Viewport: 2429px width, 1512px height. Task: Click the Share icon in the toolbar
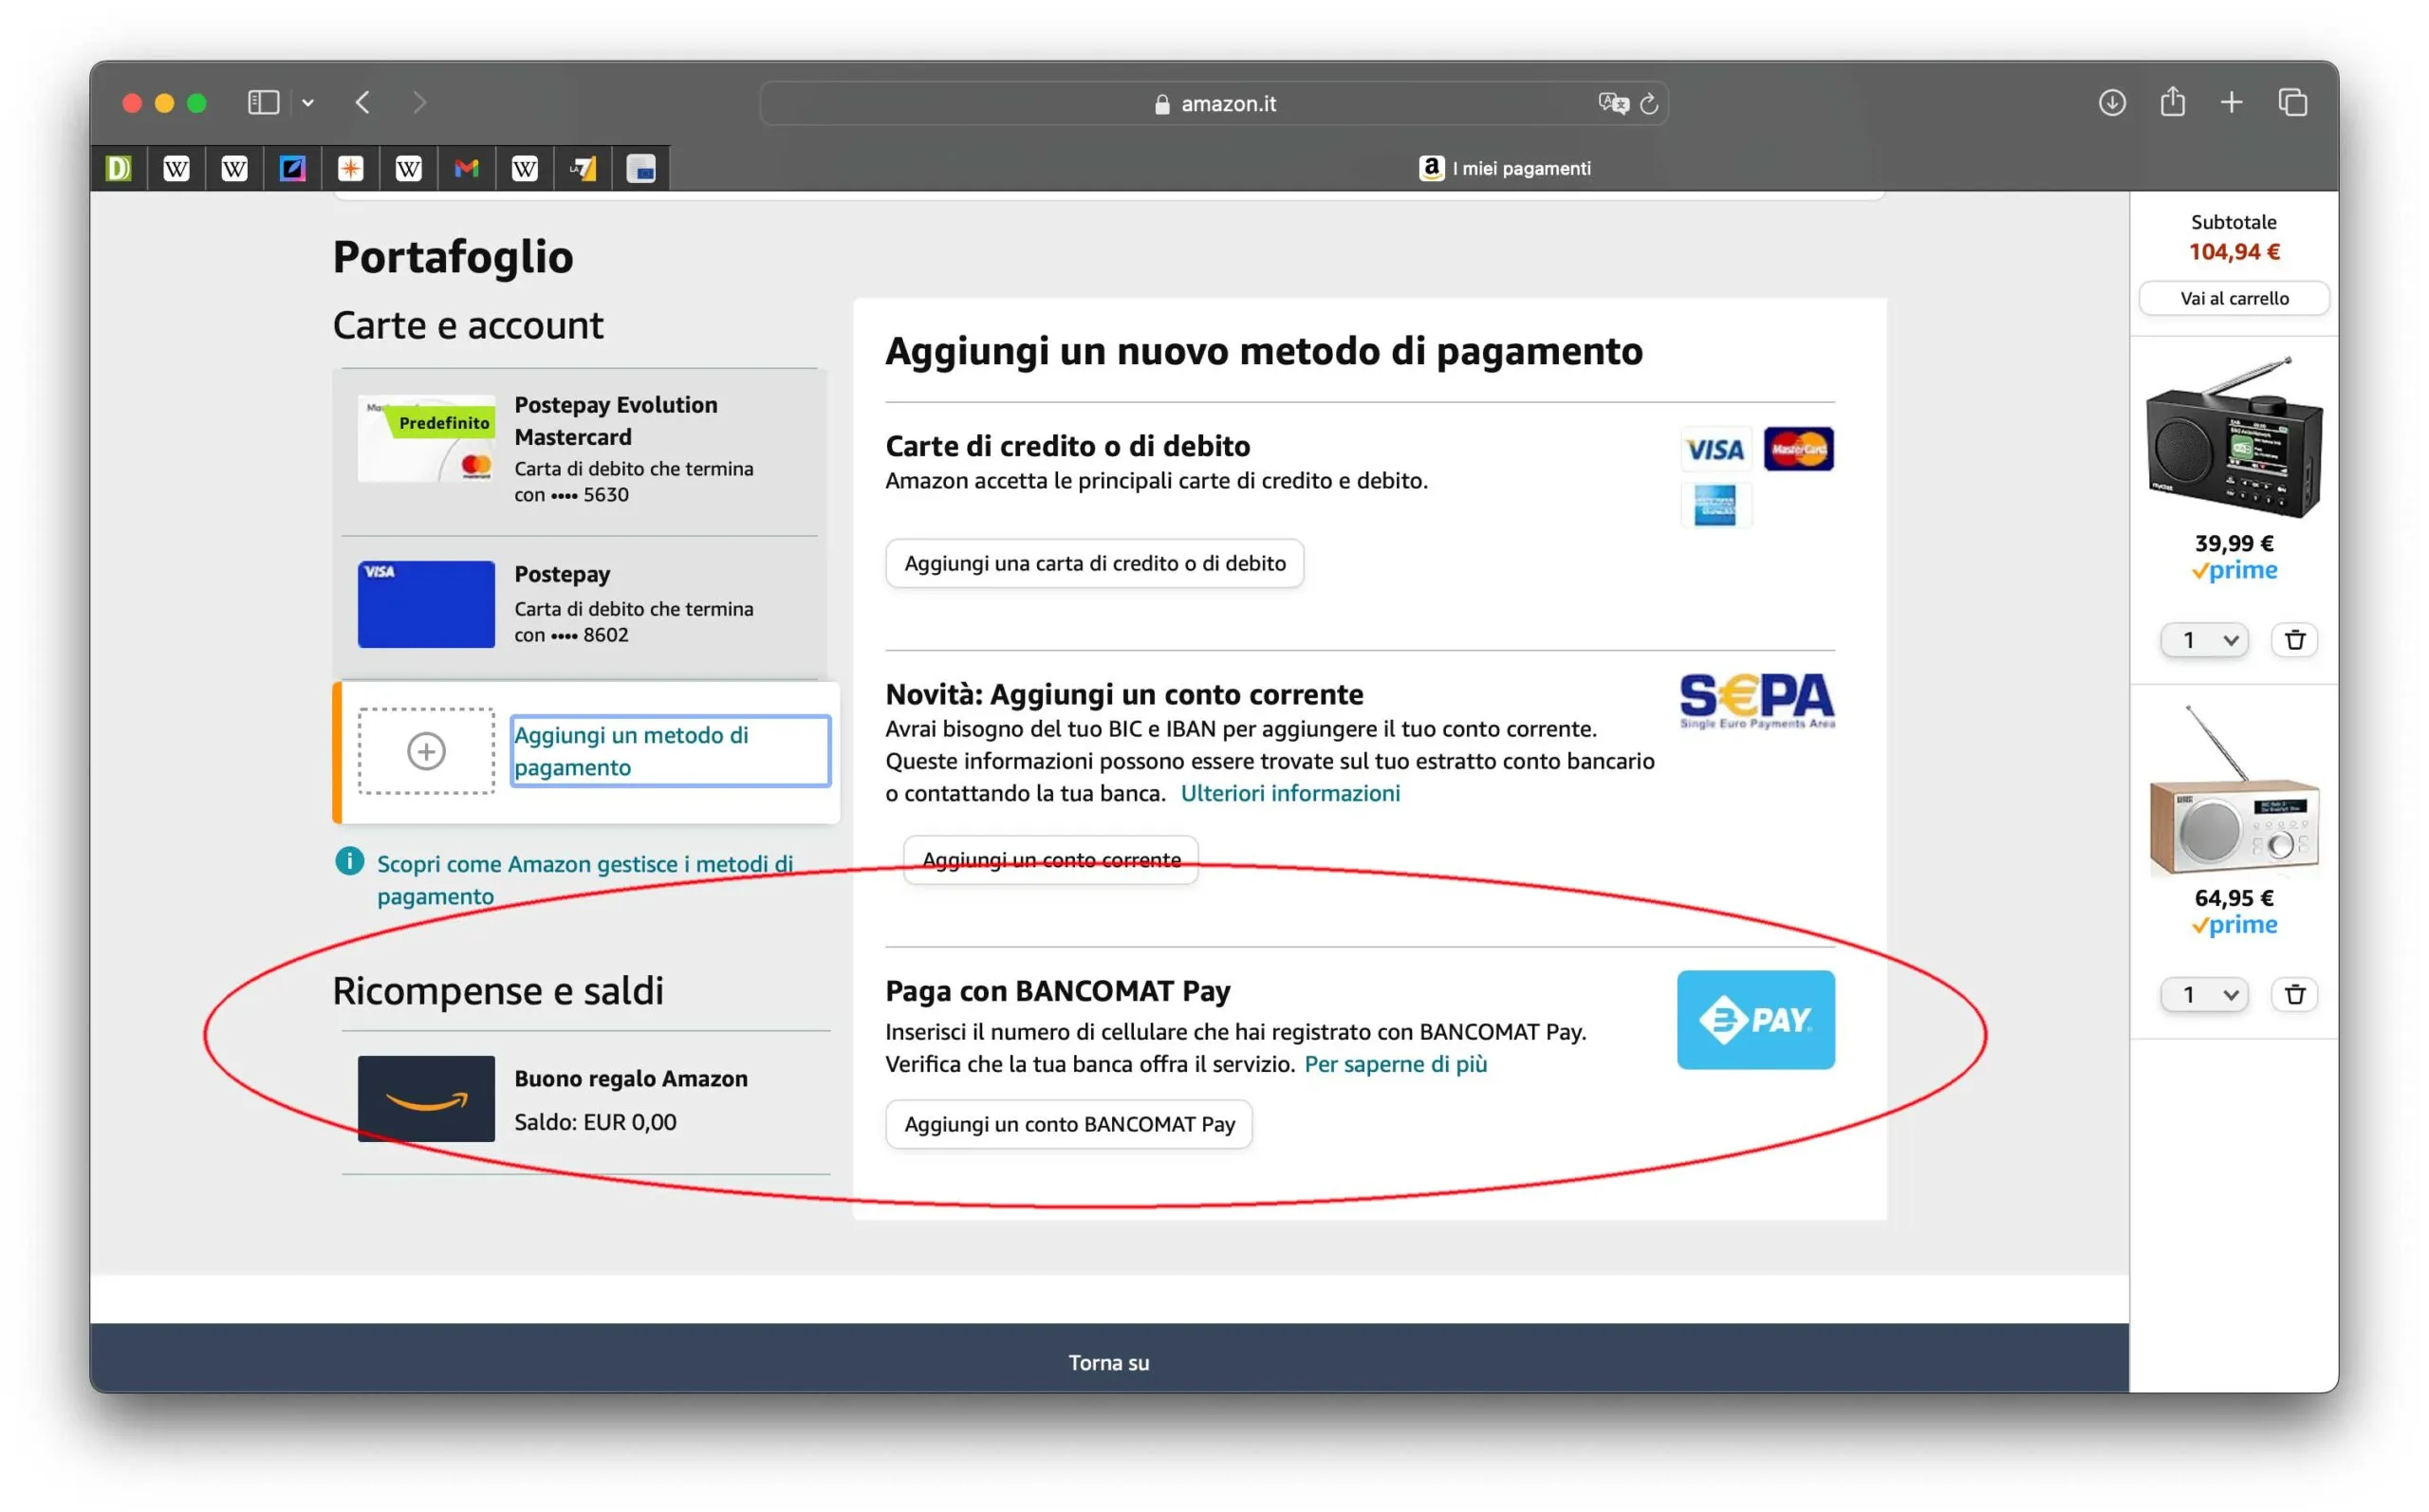(x=2171, y=102)
